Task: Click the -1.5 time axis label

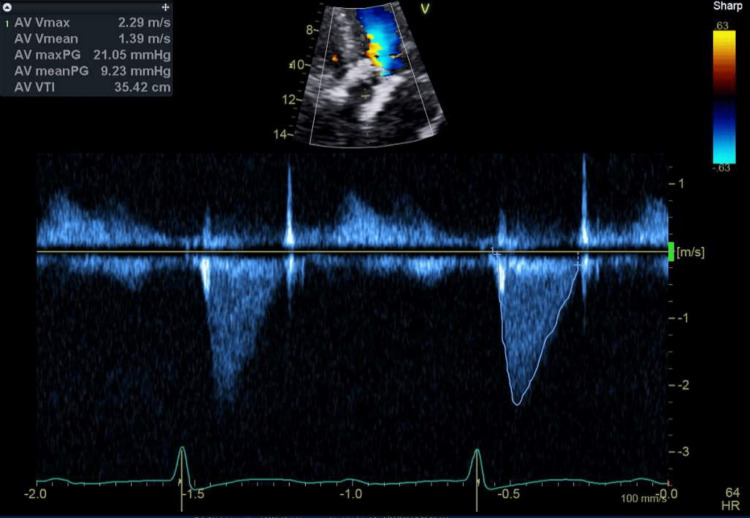Action: (x=193, y=494)
